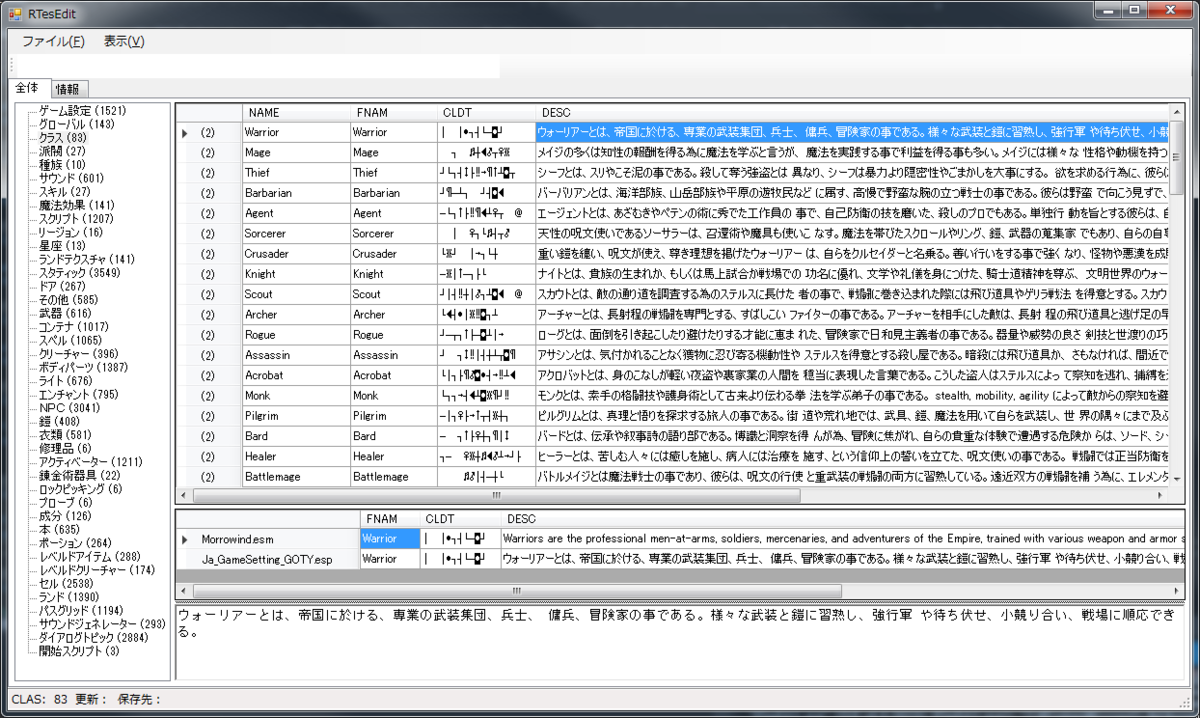The height and width of the screenshot is (718, 1200).
Task: Select the Mage cell in the NAME column
Action: pyautogui.click(x=296, y=152)
